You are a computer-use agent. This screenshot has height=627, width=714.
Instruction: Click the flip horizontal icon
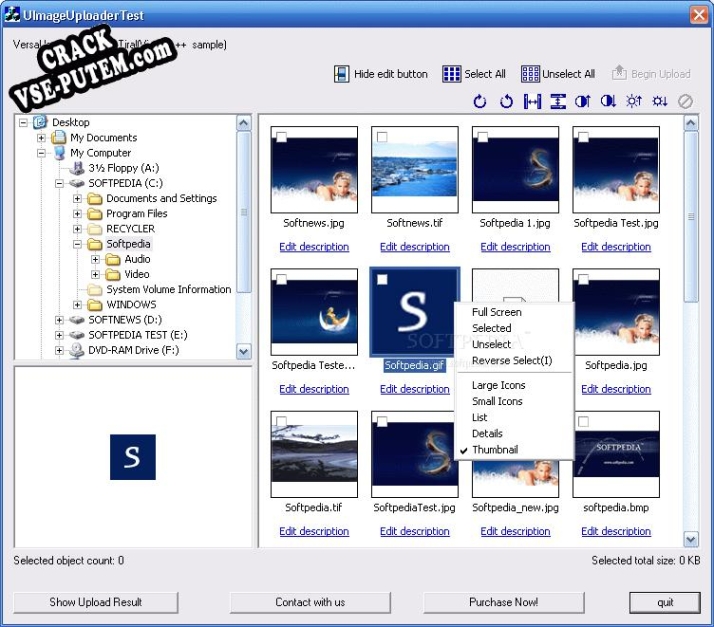coord(532,101)
